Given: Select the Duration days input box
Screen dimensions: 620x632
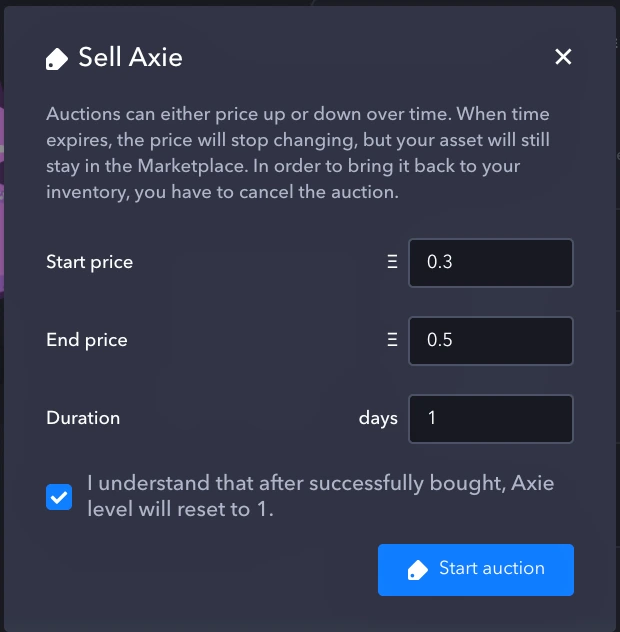Looking at the screenshot, I should [491, 419].
